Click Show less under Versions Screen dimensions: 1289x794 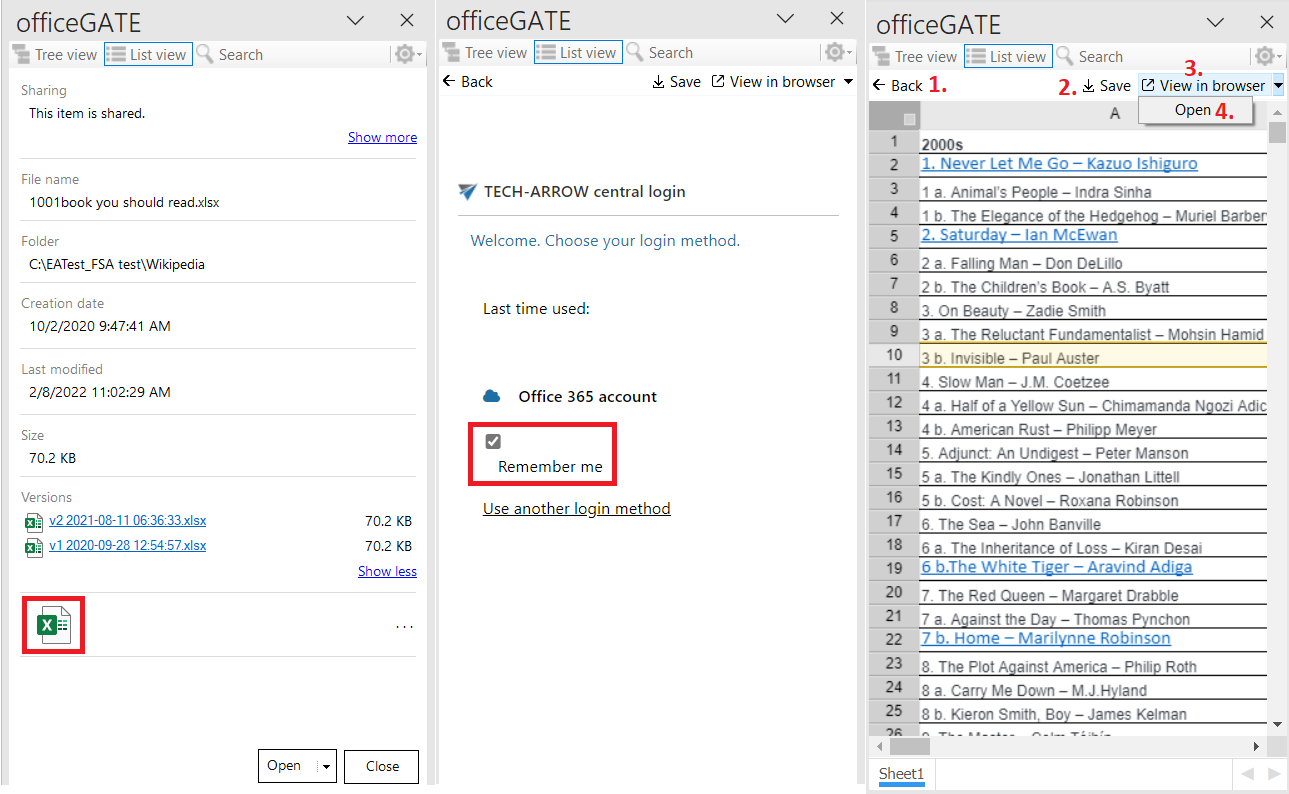[x=387, y=571]
